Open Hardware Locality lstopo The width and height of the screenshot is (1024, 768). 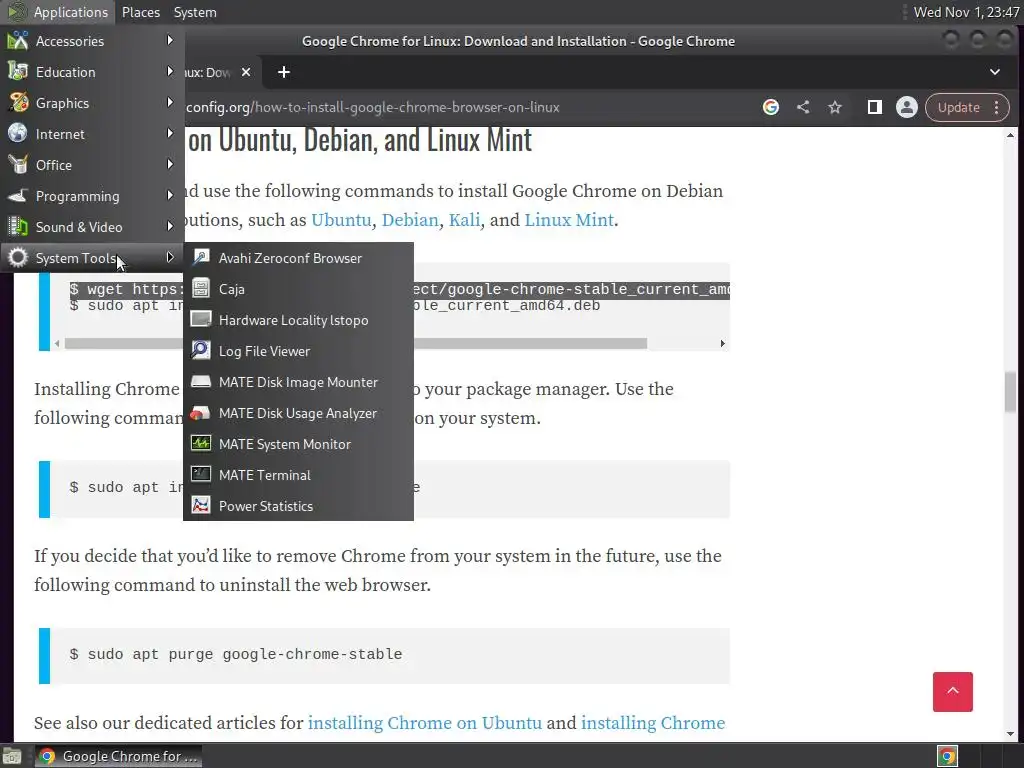(298, 320)
